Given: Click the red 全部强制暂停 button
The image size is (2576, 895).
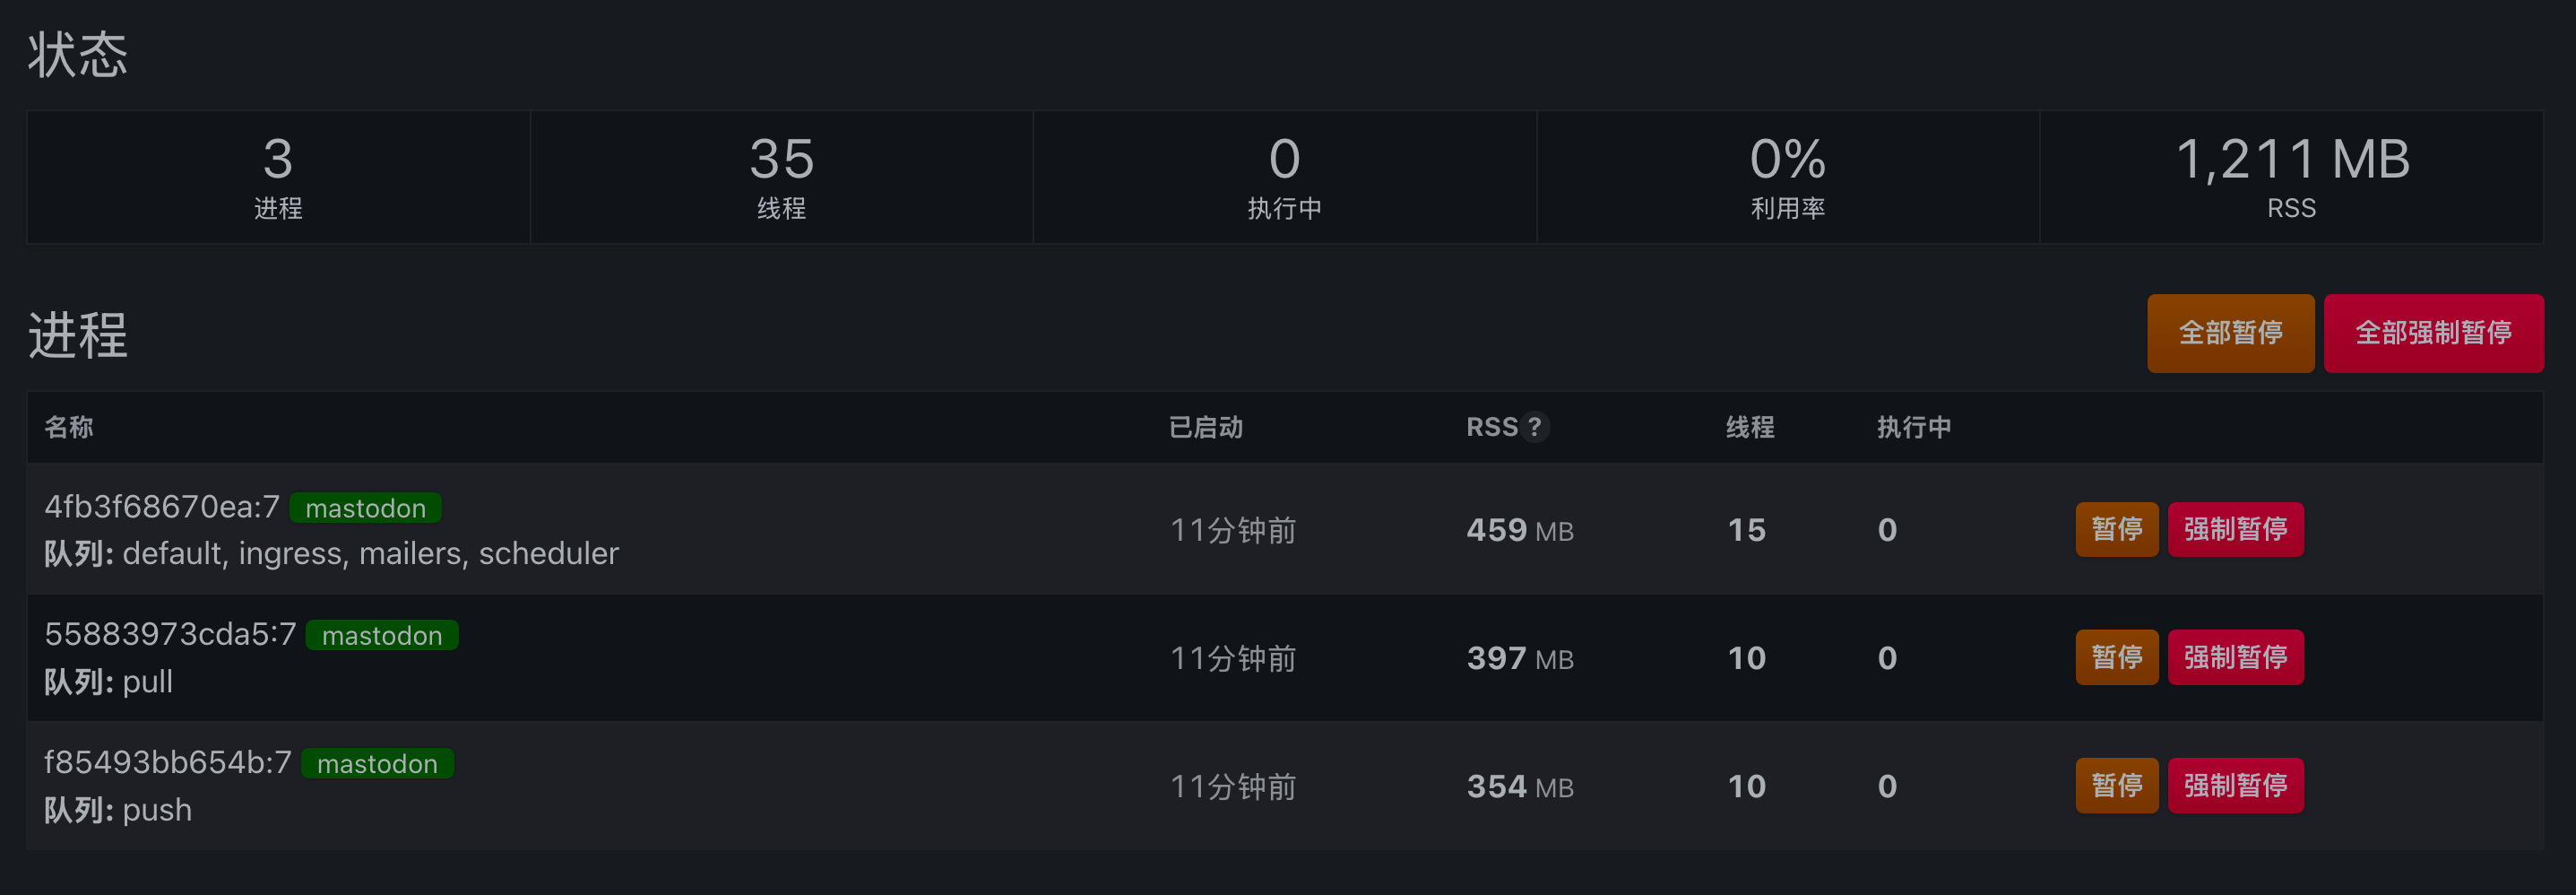Looking at the screenshot, I should pos(2432,333).
